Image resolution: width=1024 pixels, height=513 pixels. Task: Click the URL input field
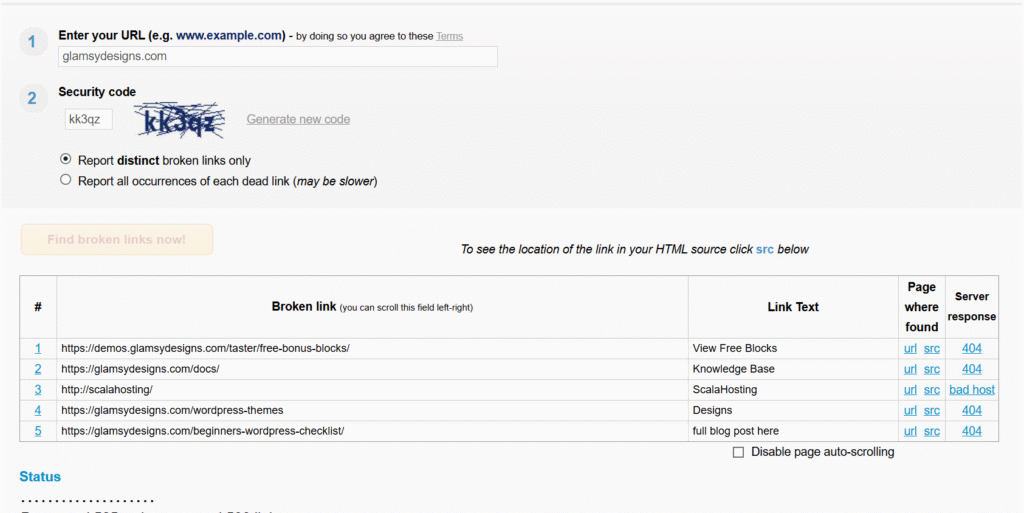click(278, 57)
